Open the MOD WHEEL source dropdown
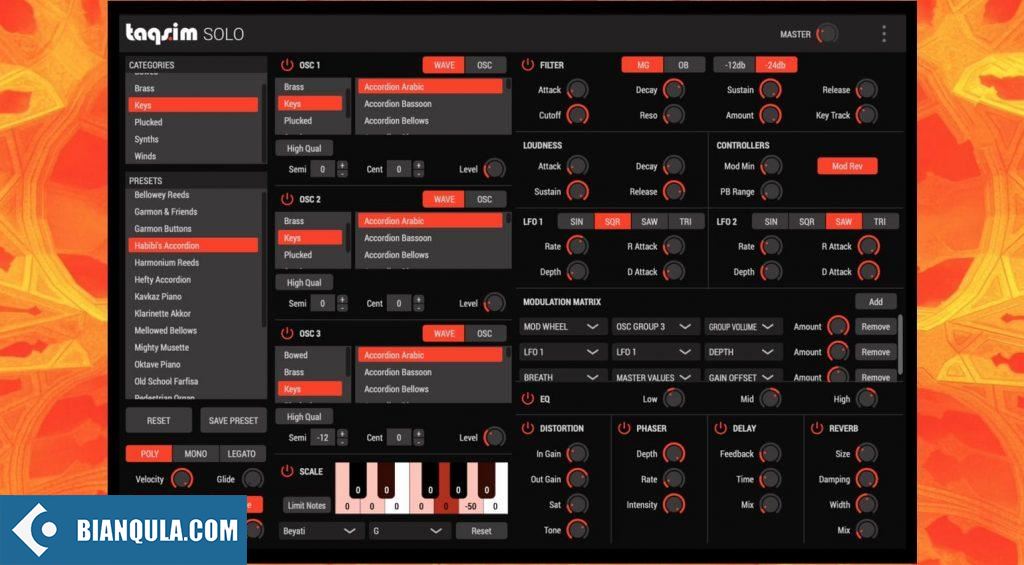Image resolution: width=1024 pixels, height=565 pixels. [x=561, y=327]
